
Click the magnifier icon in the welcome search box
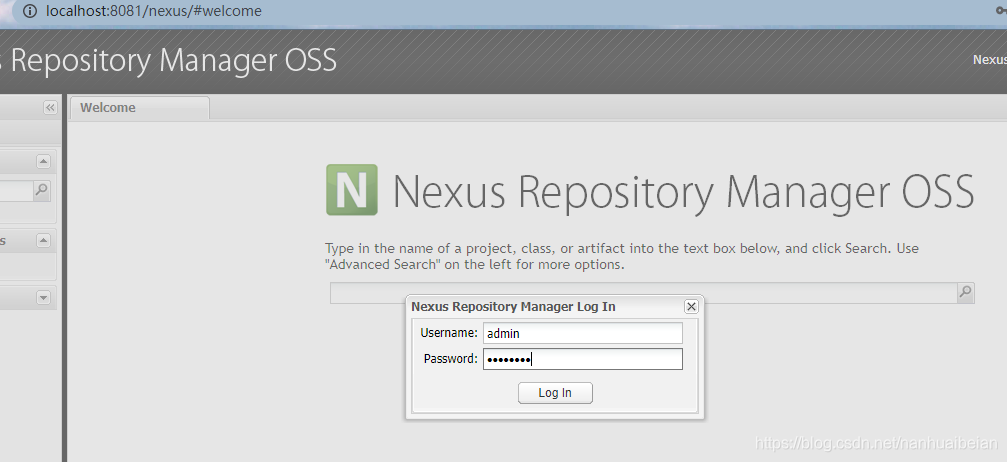[965, 293]
